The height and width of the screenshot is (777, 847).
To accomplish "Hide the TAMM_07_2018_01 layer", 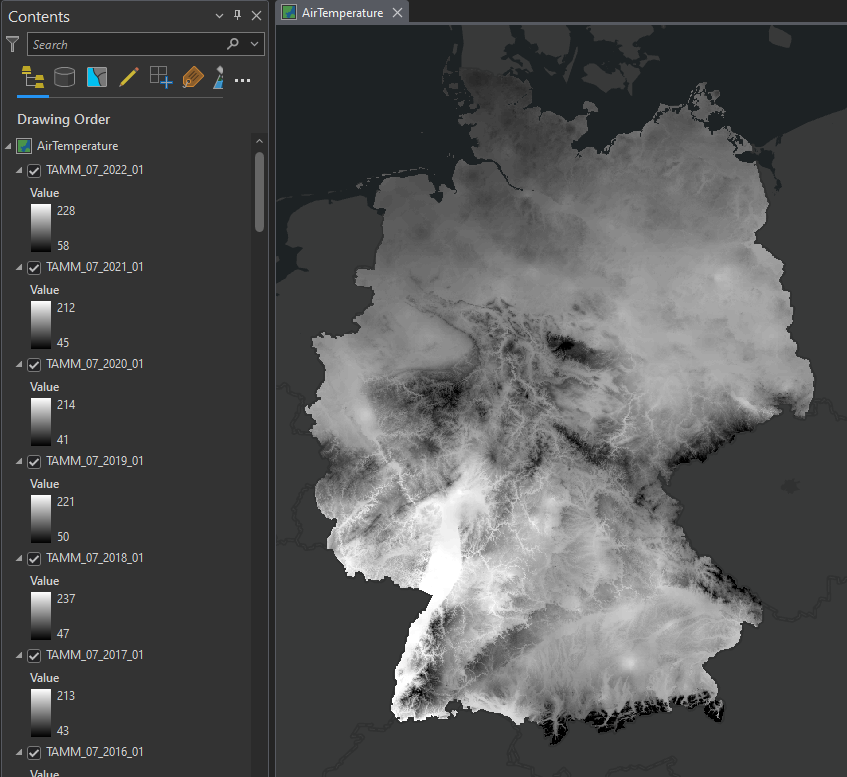I will coord(34,558).
